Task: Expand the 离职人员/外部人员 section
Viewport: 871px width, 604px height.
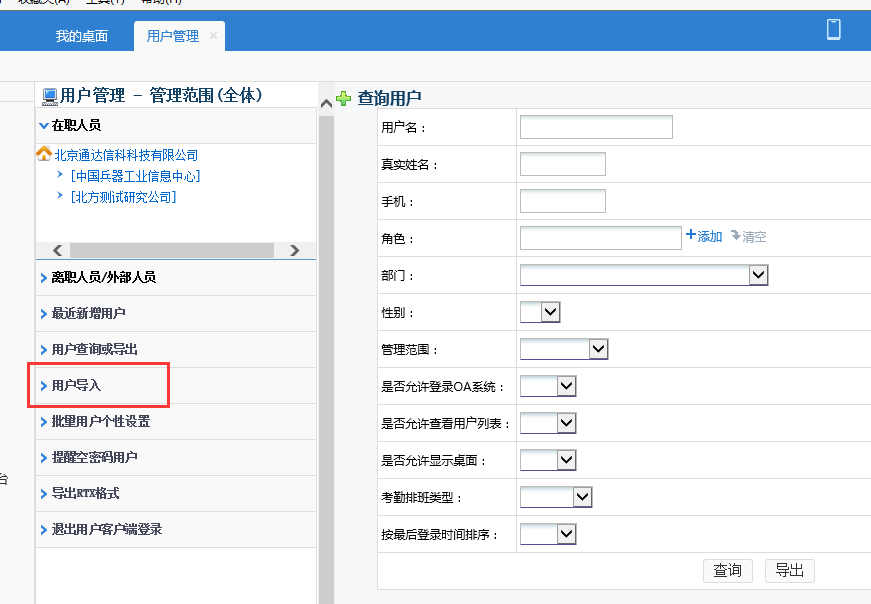Action: coord(103,277)
